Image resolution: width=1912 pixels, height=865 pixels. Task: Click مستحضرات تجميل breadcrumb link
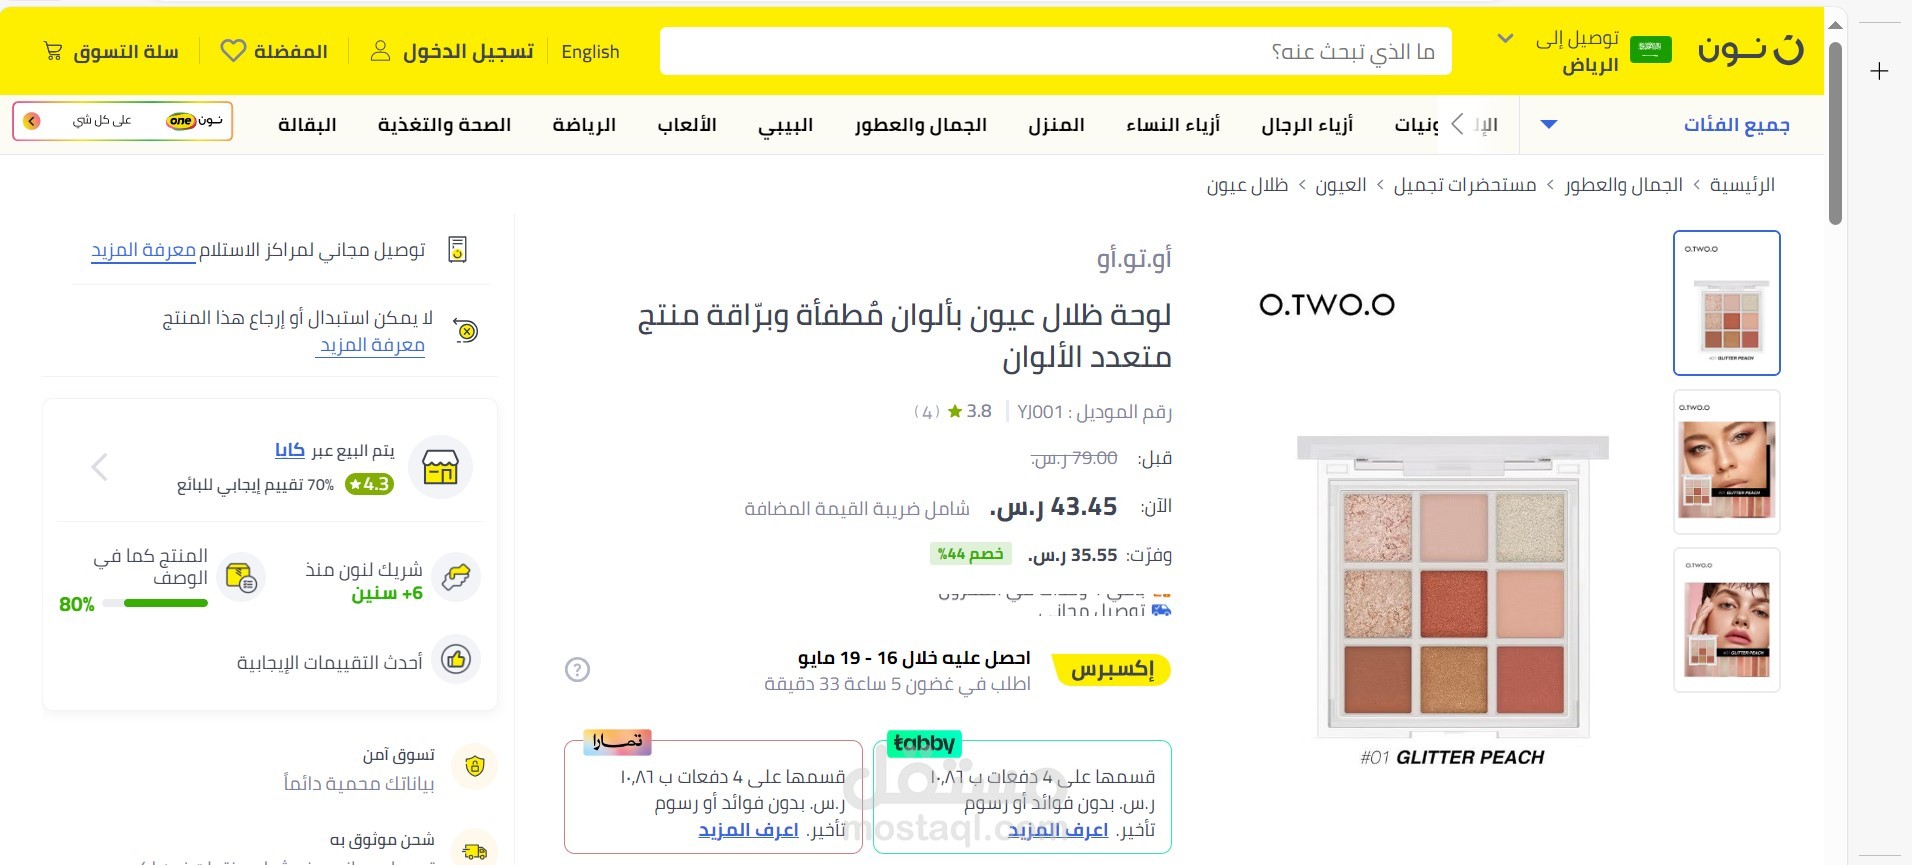click(1465, 185)
